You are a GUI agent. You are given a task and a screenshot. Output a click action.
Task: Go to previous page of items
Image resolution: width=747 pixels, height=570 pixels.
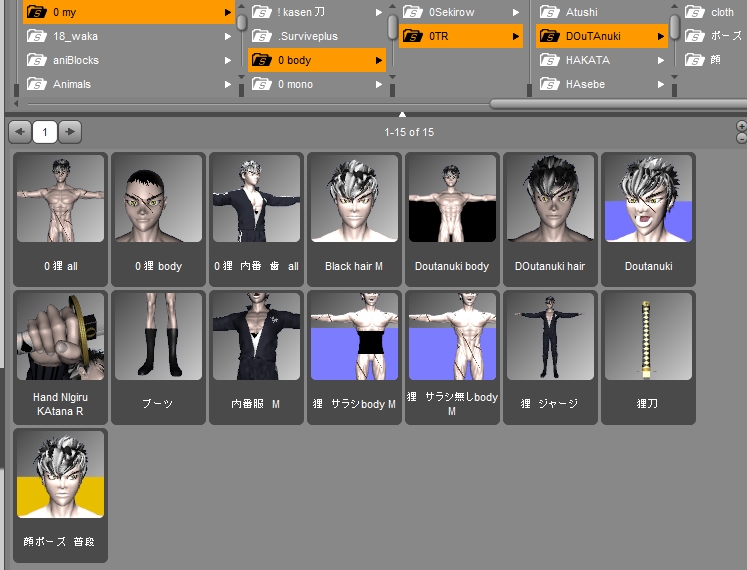pyautogui.click(x=20, y=132)
